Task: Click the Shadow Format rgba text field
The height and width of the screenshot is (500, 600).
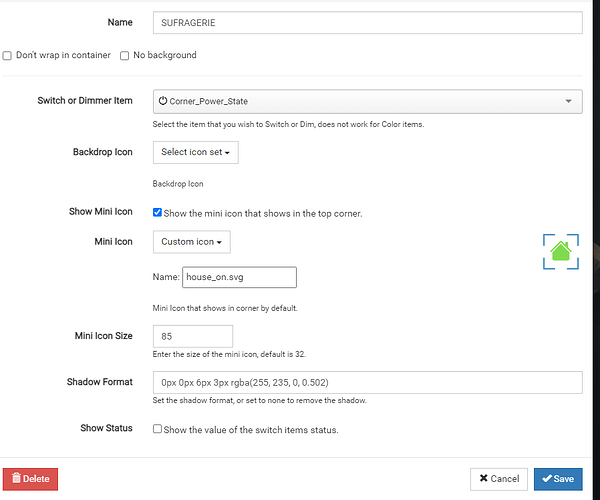Action: click(x=367, y=383)
